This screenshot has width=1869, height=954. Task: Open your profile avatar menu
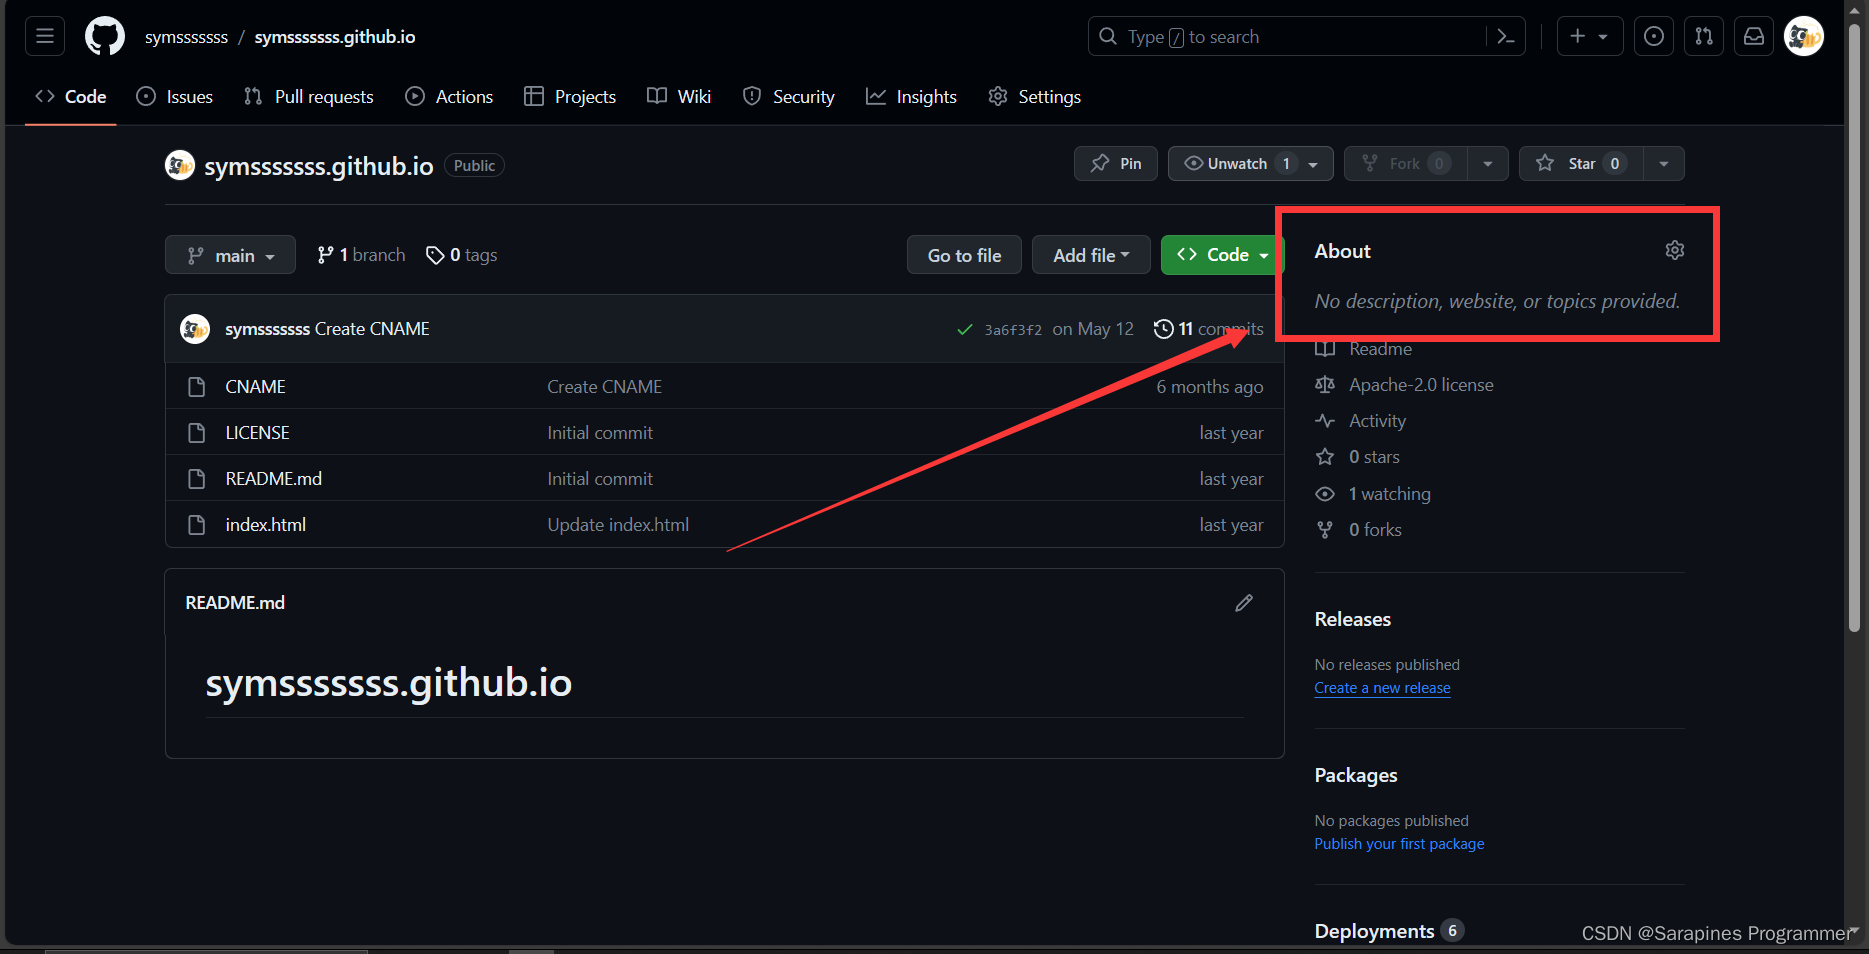(1803, 36)
